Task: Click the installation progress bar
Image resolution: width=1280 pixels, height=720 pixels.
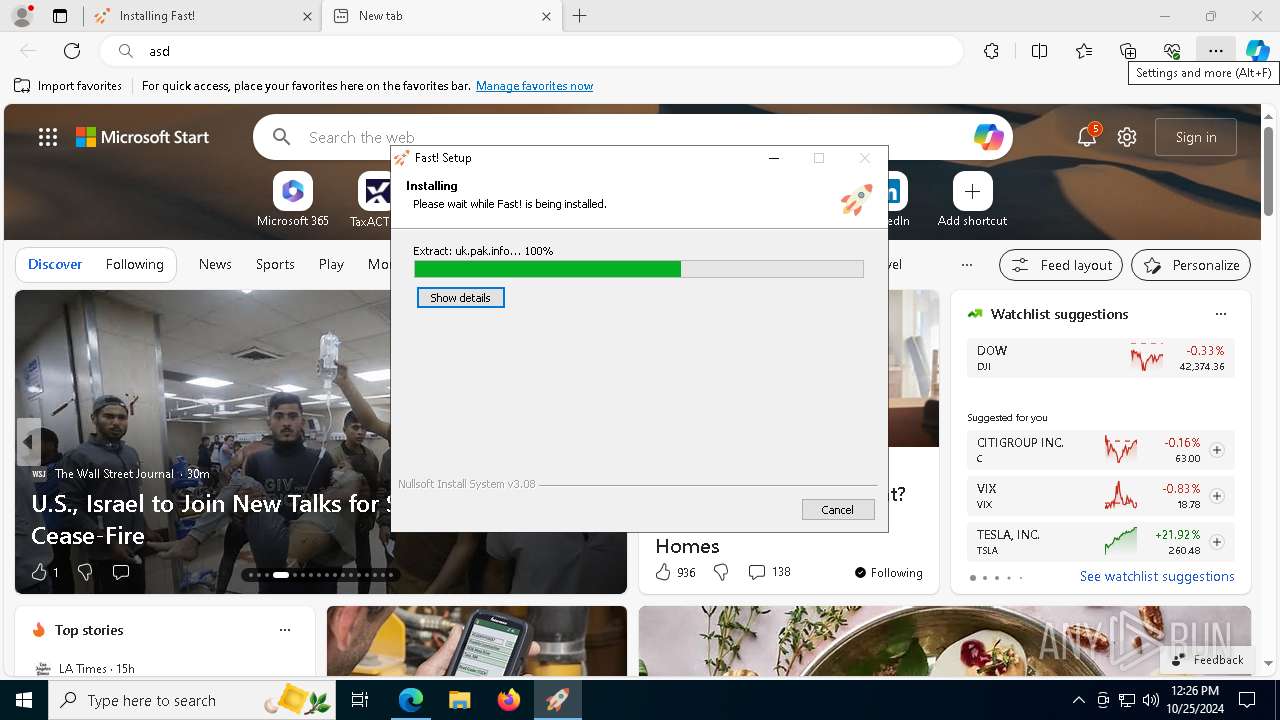Action: (638, 269)
